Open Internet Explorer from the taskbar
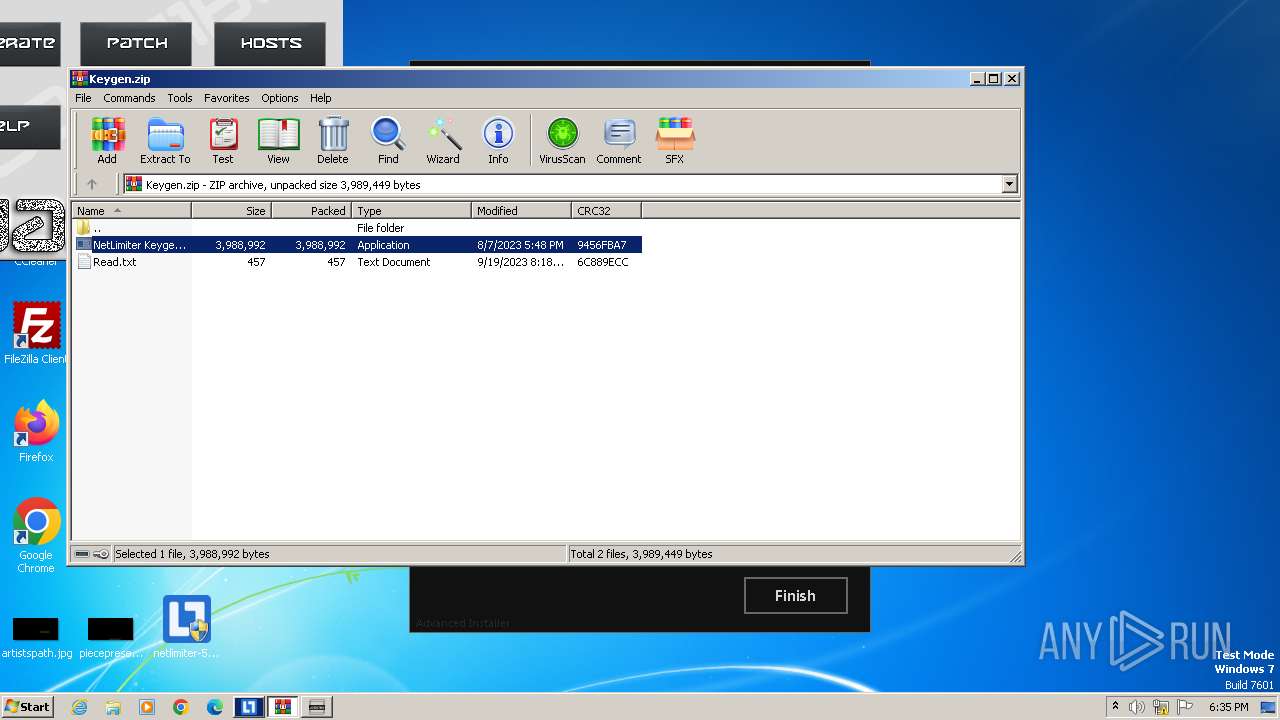This screenshot has height=720, width=1280. (x=79, y=707)
